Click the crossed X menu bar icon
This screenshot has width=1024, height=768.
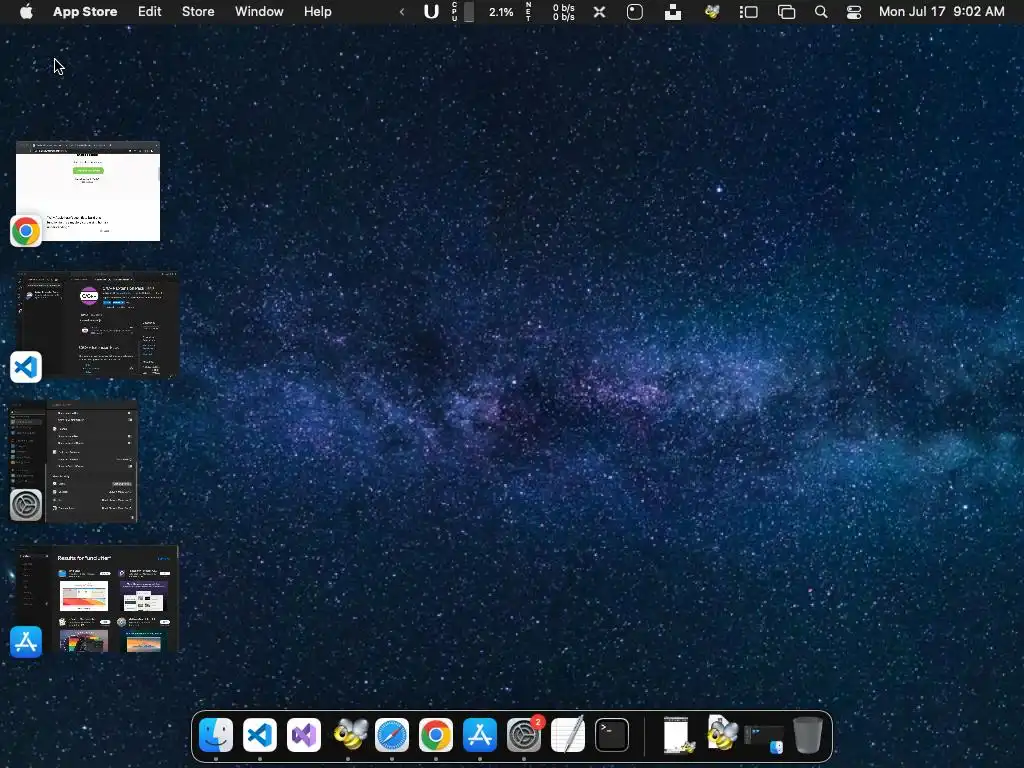[600, 11]
